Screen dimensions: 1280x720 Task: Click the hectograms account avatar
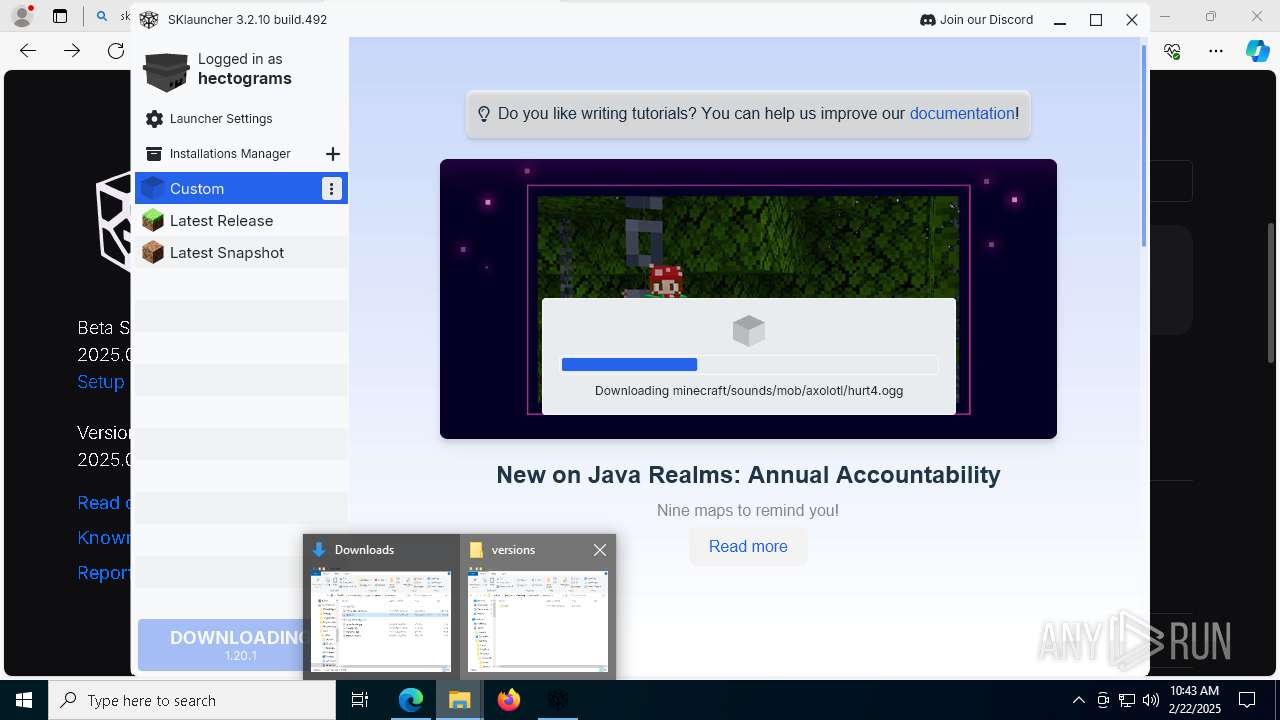[166, 70]
